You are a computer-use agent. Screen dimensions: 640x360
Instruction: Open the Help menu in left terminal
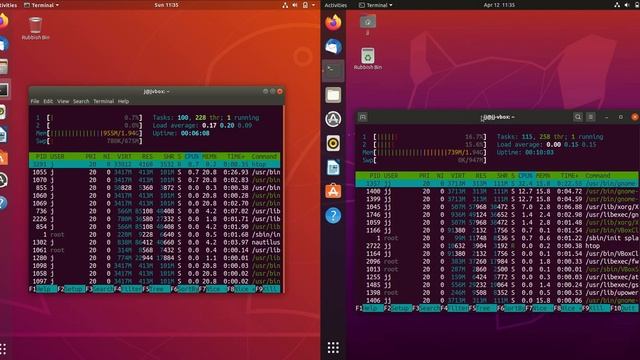(x=123, y=101)
